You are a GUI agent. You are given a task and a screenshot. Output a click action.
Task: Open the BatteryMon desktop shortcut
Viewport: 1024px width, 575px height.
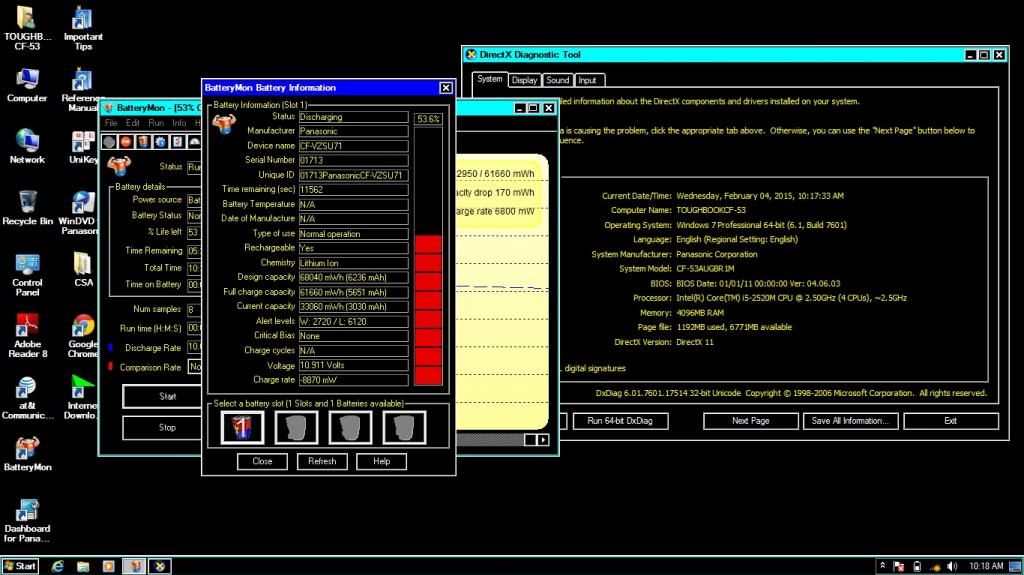click(27, 454)
